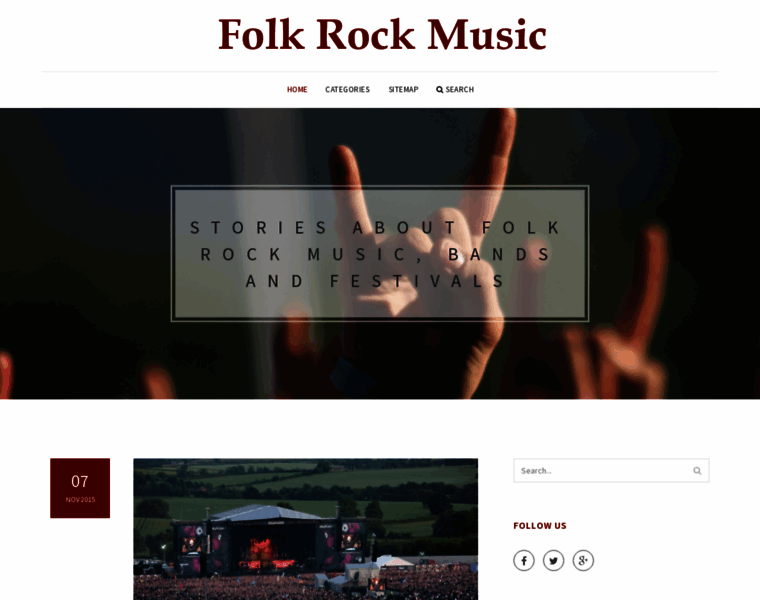760x600 pixels.
Task: Click the NOV 2015 label in date badge
Action: point(80,500)
